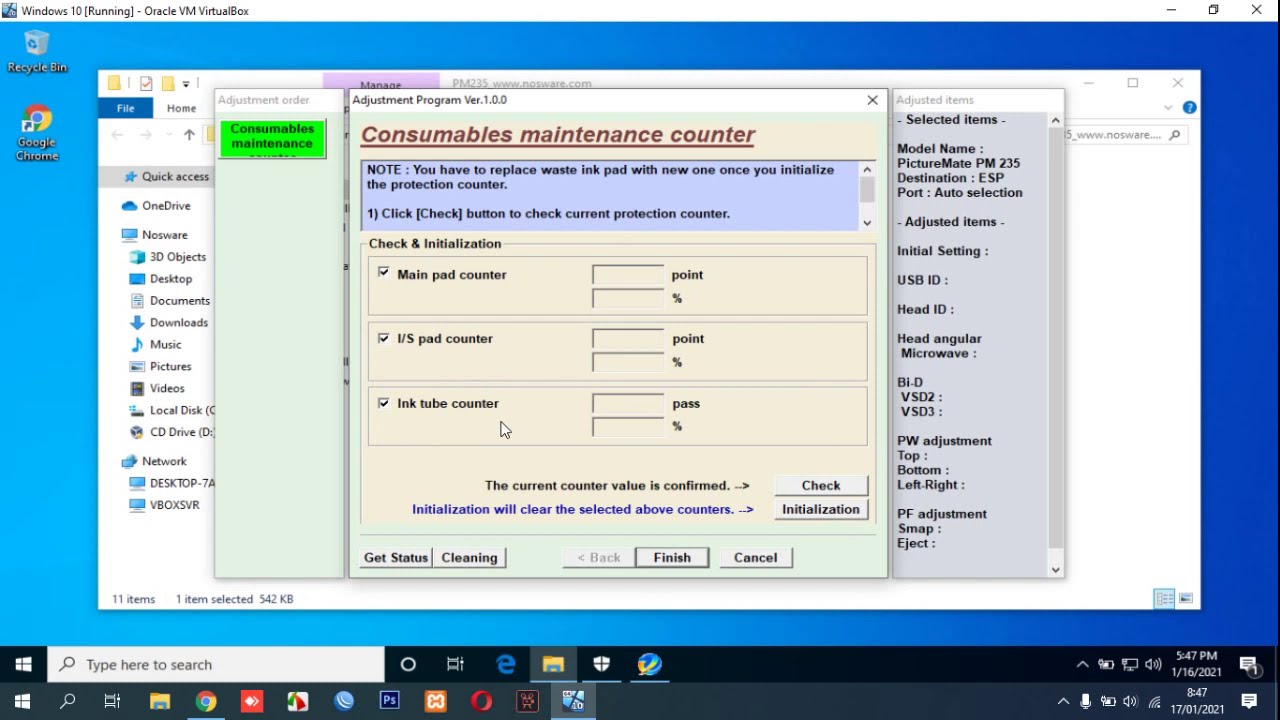Image resolution: width=1280 pixels, height=720 pixels.
Task: Click the guest taskbar search box
Action: tap(216, 664)
